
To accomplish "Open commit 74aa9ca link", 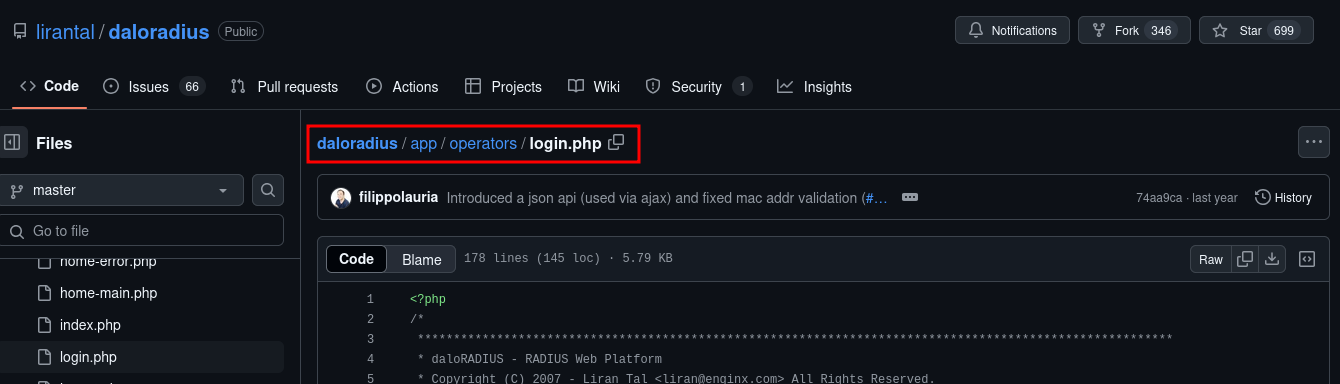I will 1159,198.
